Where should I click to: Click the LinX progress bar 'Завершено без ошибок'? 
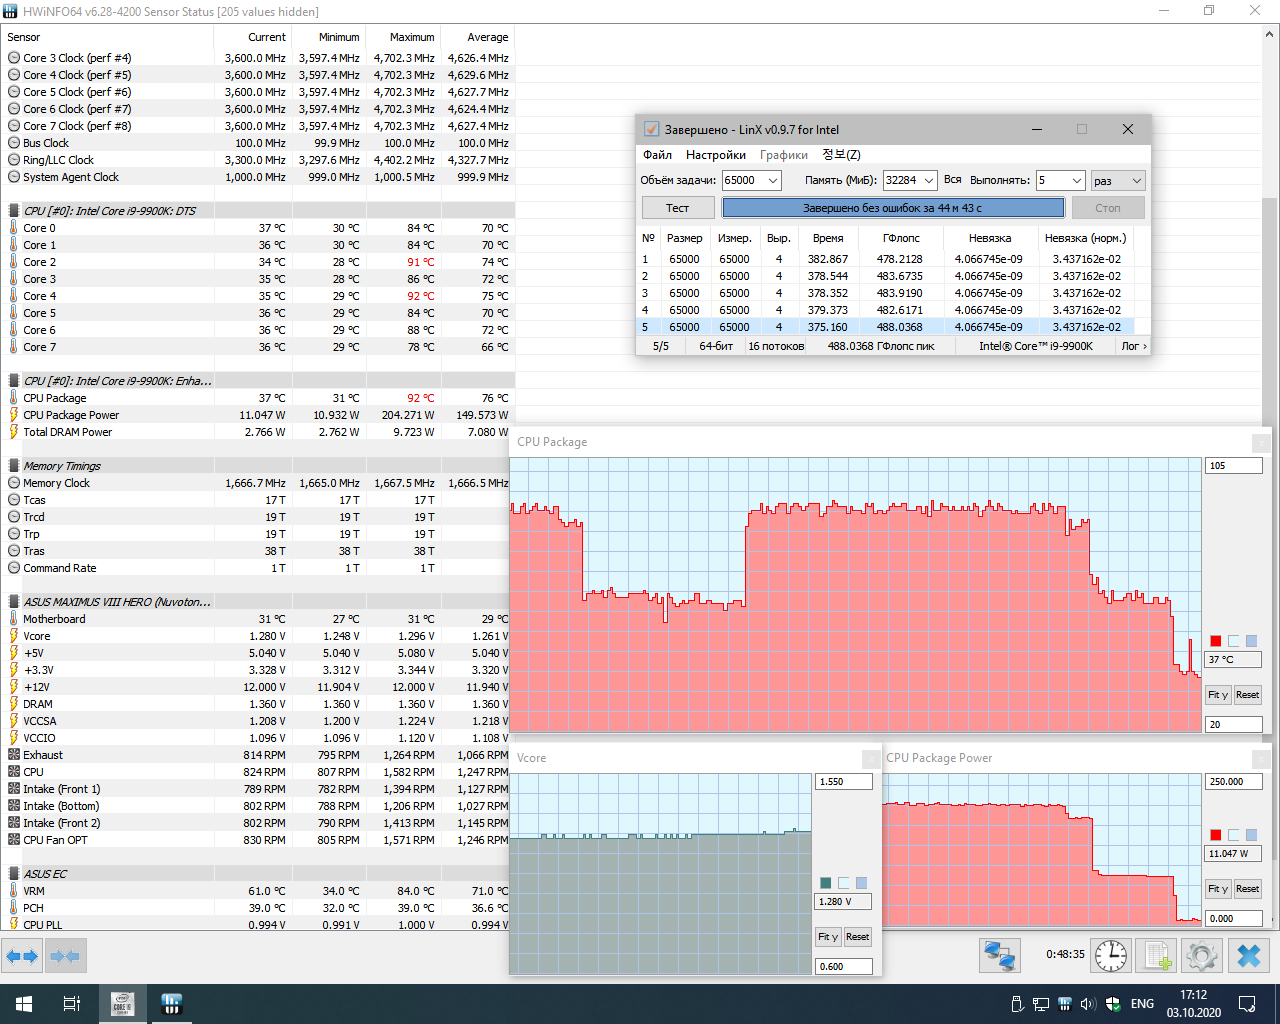click(x=893, y=208)
